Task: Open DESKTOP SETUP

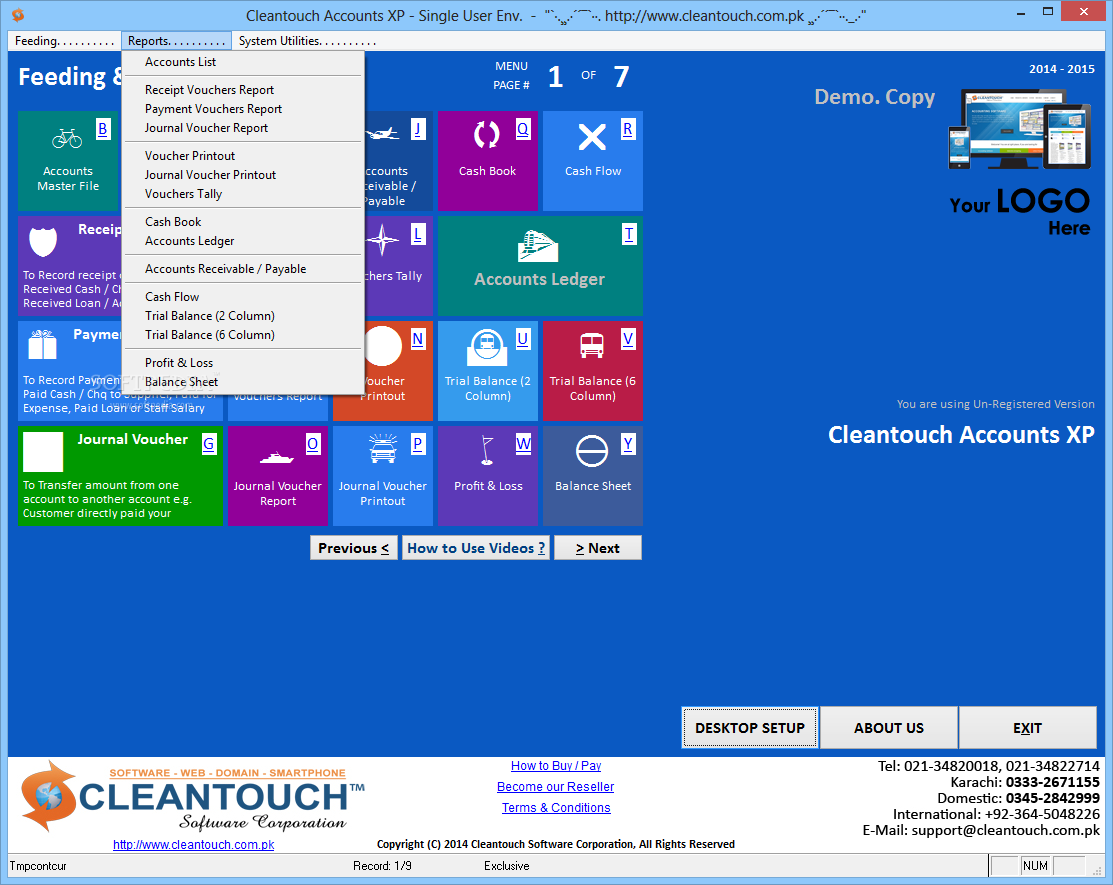Action: click(750, 728)
